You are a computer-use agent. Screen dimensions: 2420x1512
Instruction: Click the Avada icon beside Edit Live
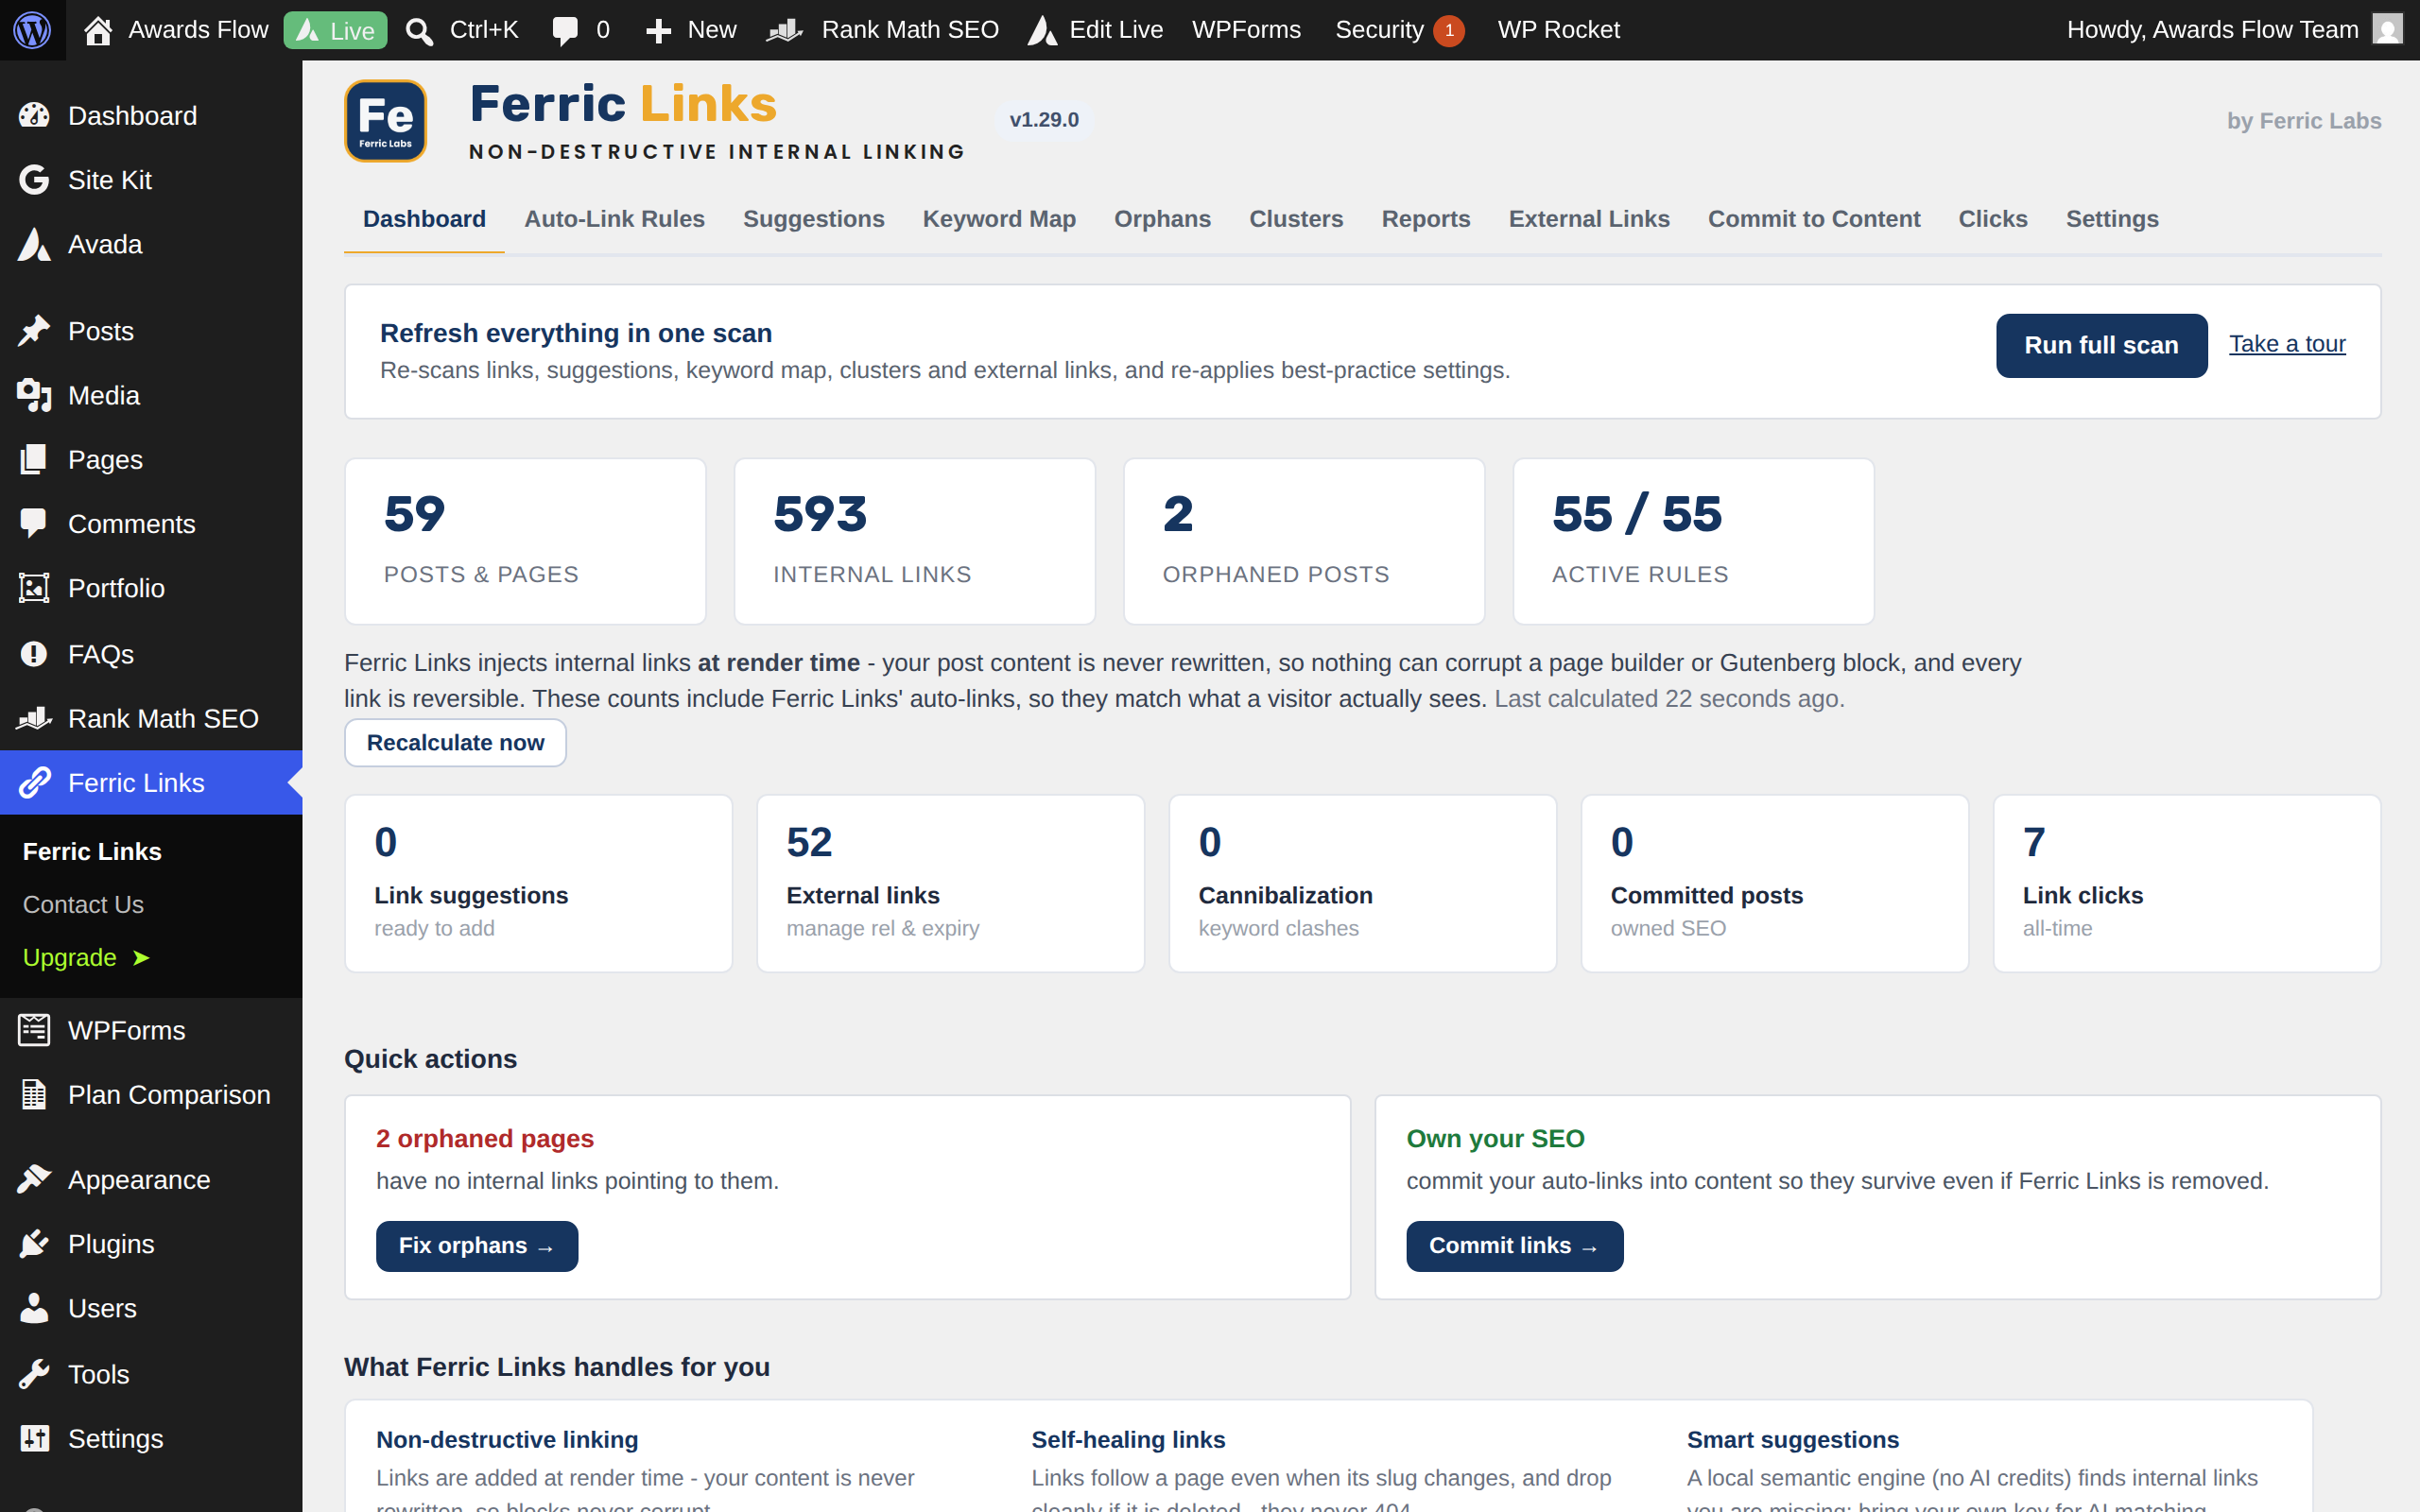click(x=1043, y=30)
